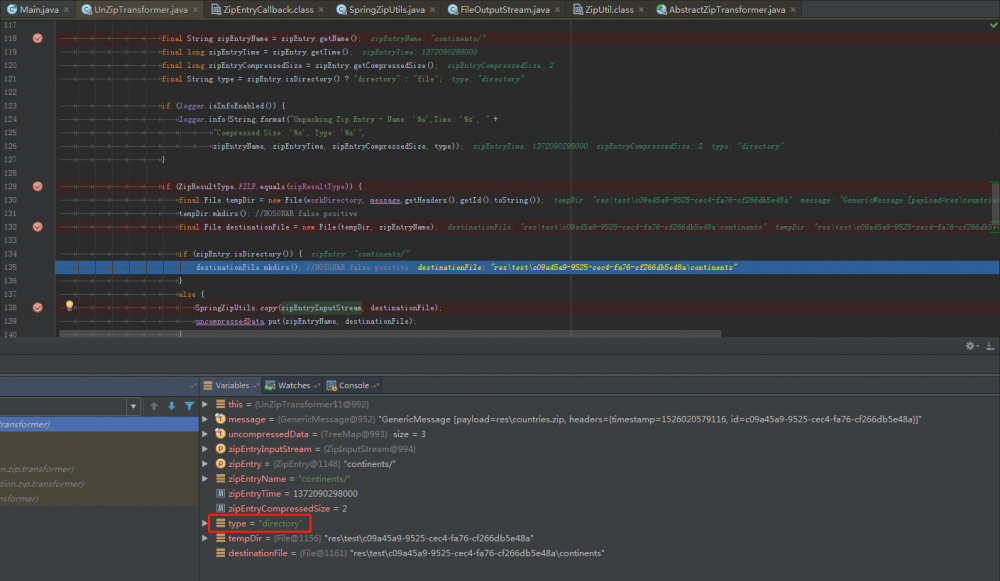Click the filter funnel icon in frames toolbar

190,405
